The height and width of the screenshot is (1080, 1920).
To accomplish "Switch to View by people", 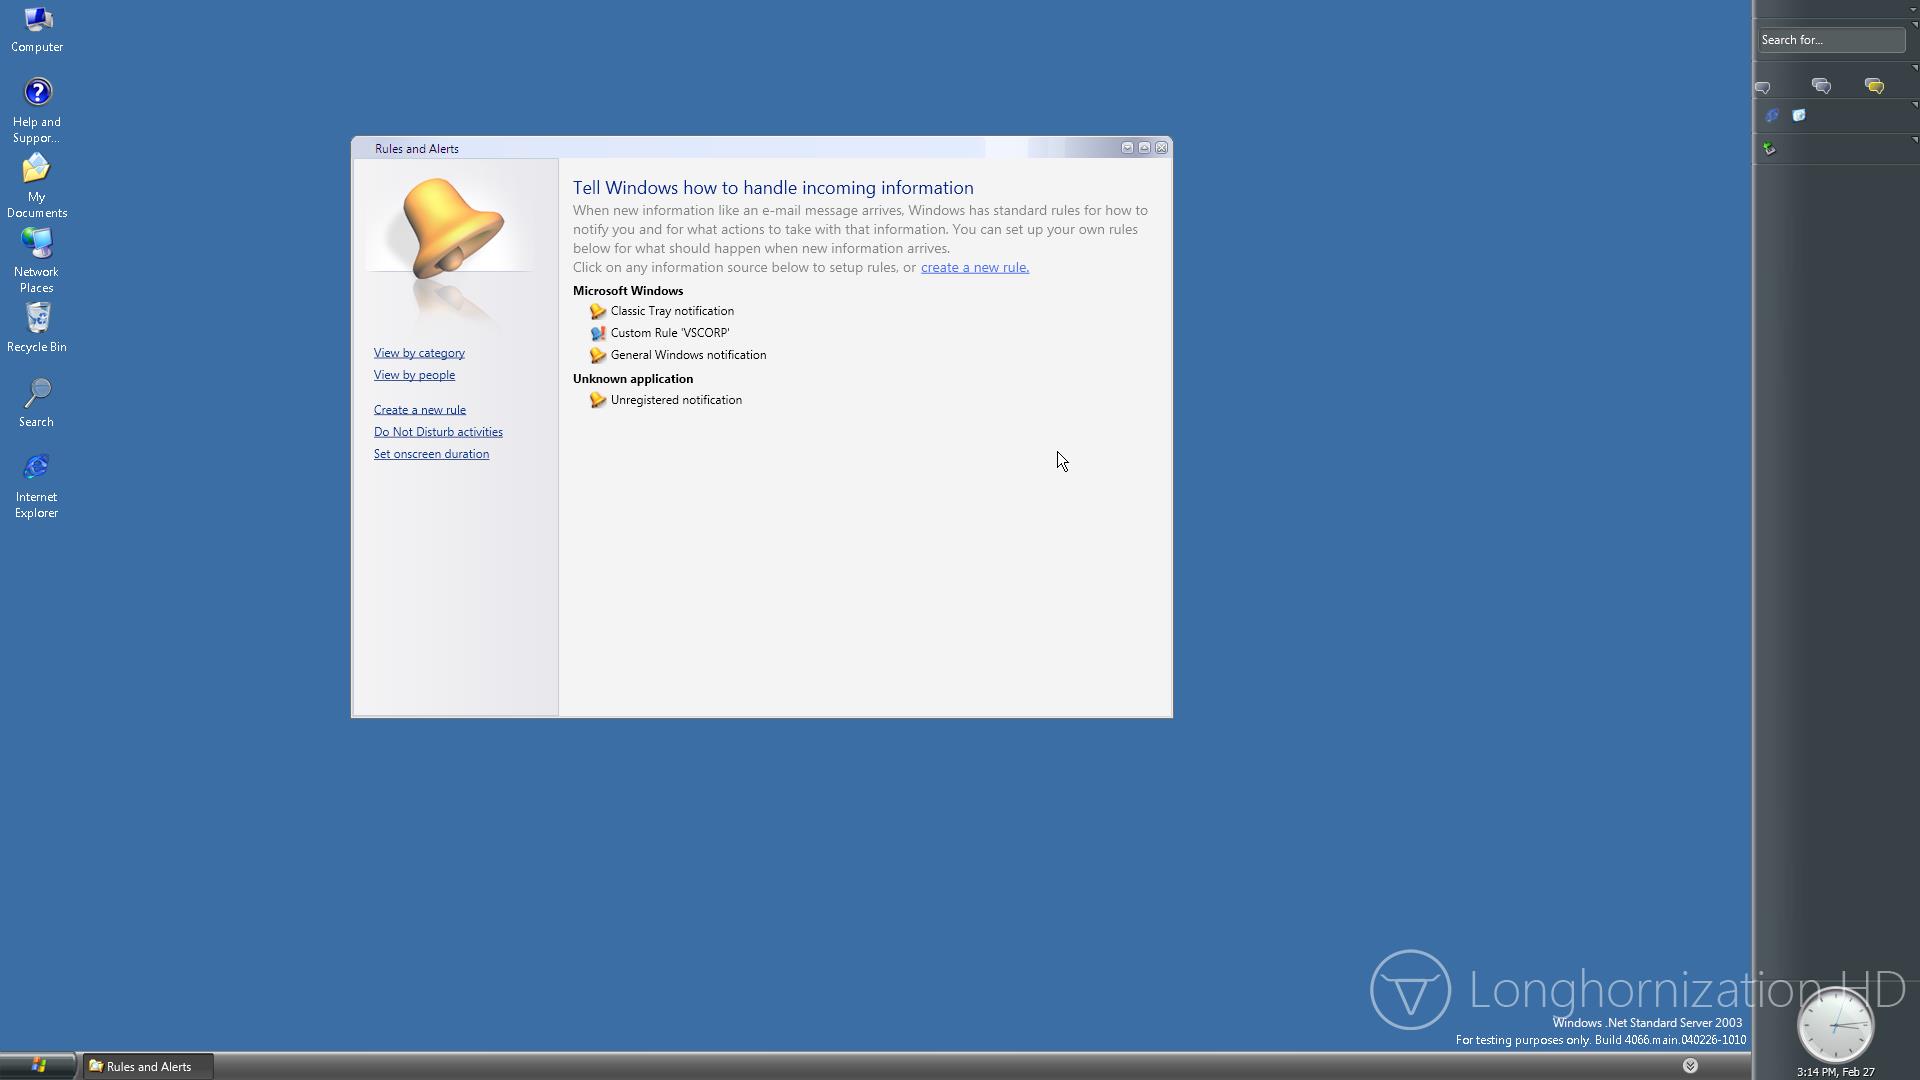I will (414, 375).
